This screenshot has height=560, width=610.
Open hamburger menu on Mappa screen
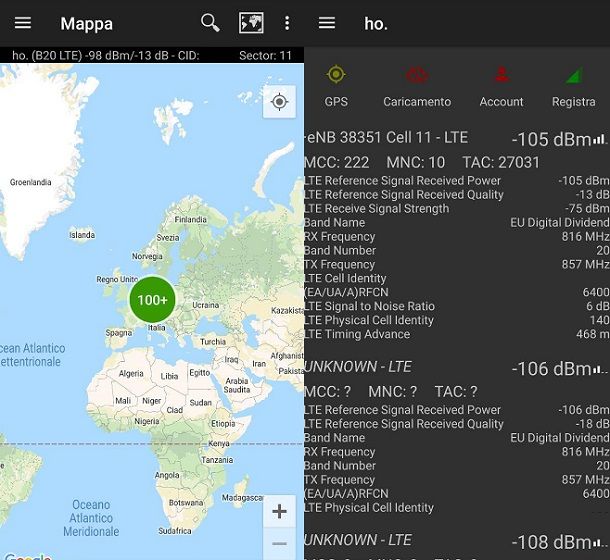(23, 23)
